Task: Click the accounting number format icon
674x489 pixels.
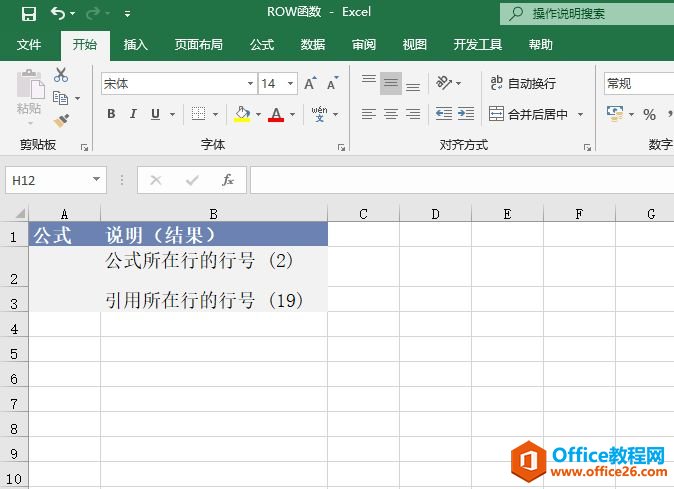Action: (x=615, y=114)
